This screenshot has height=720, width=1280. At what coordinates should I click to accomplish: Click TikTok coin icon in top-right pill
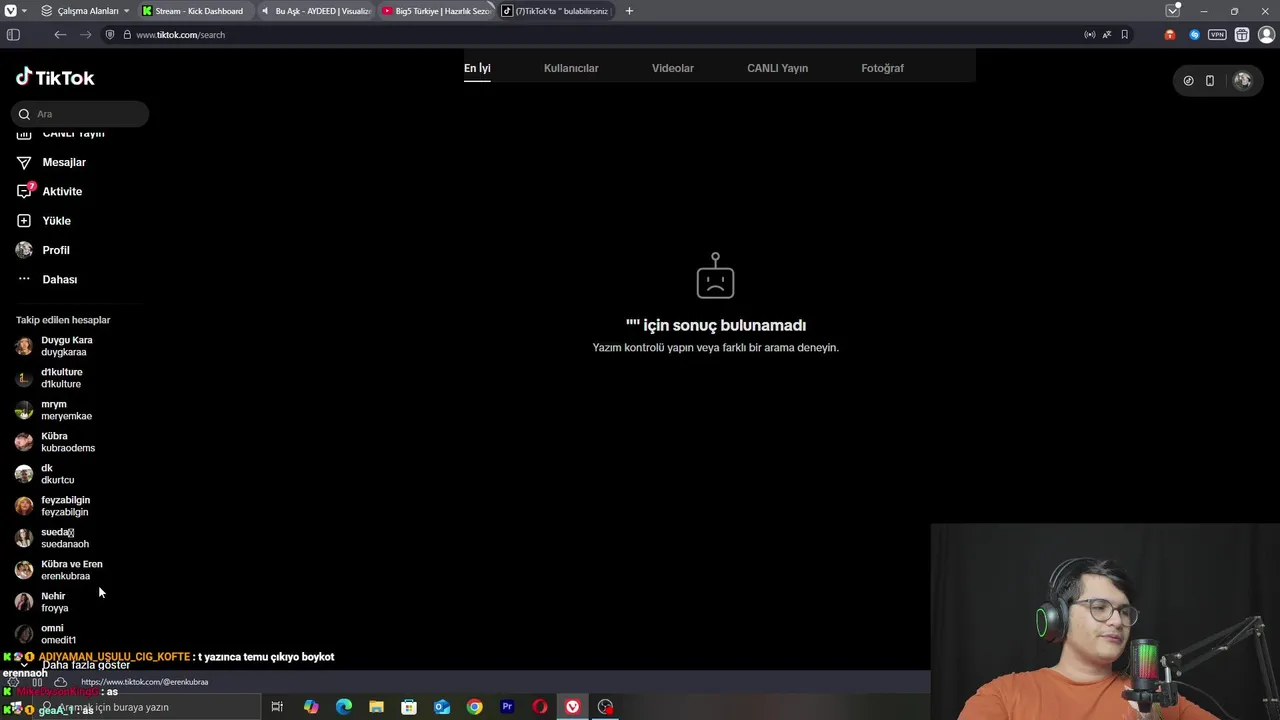tap(1188, 81)
